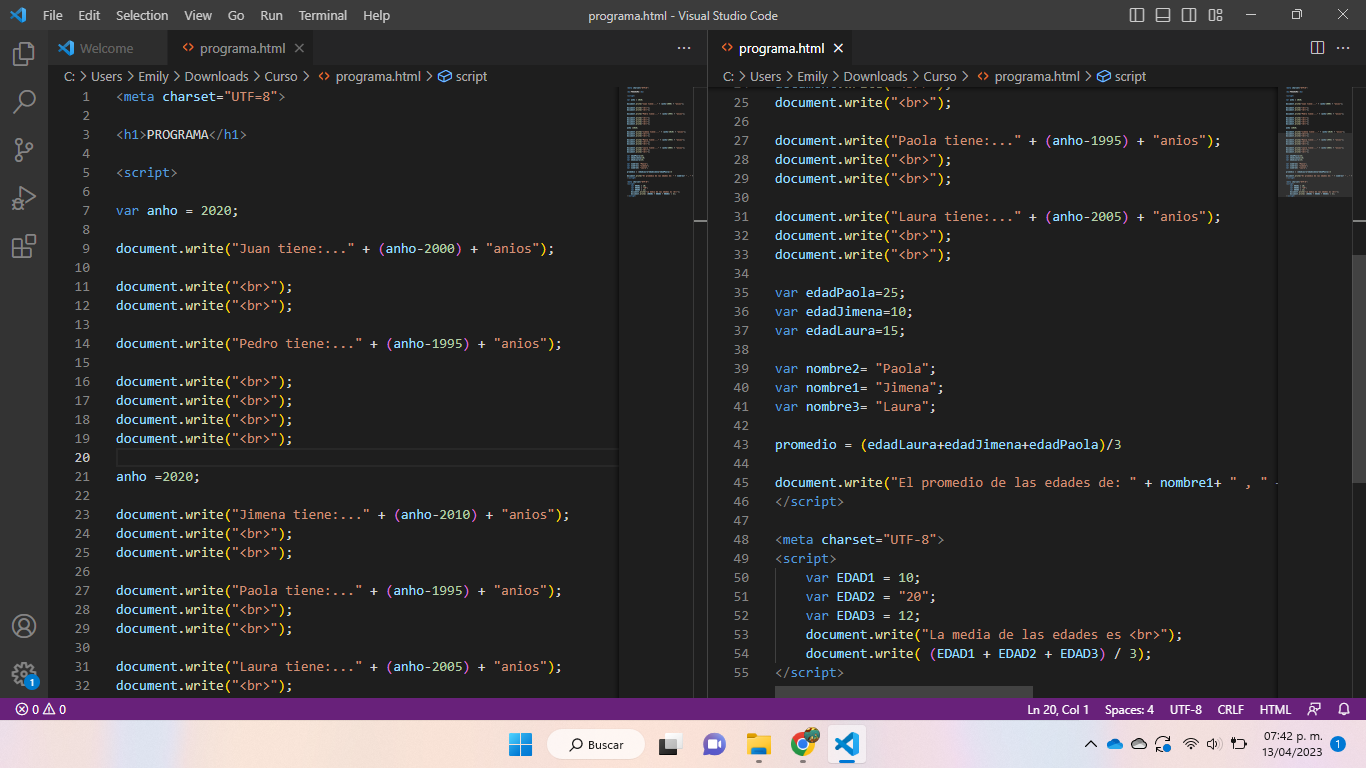This screenshot has width=1366, height=768.
Task: Open the Run and Debug view
Action: [x=24, y=198]
